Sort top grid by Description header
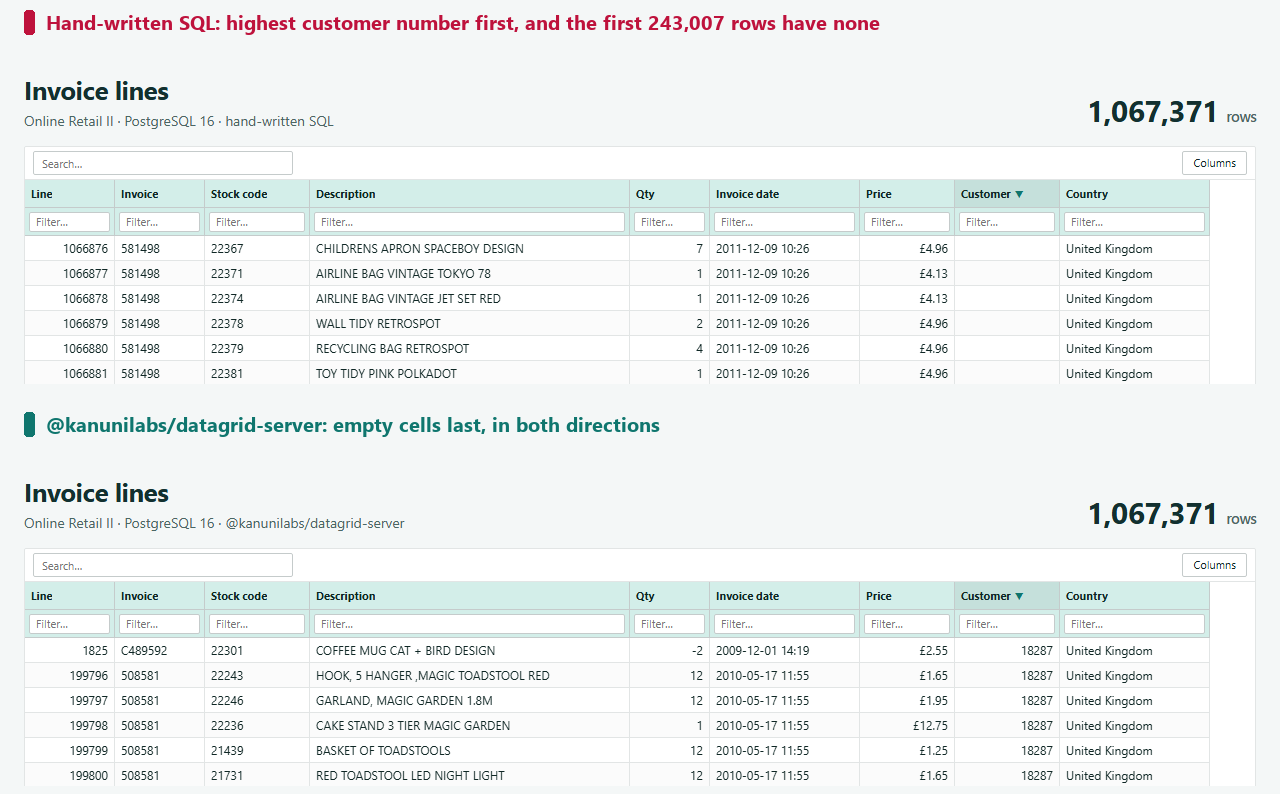Image resolution: width=1280 pixels, height=794 pixels. point(470,194)
